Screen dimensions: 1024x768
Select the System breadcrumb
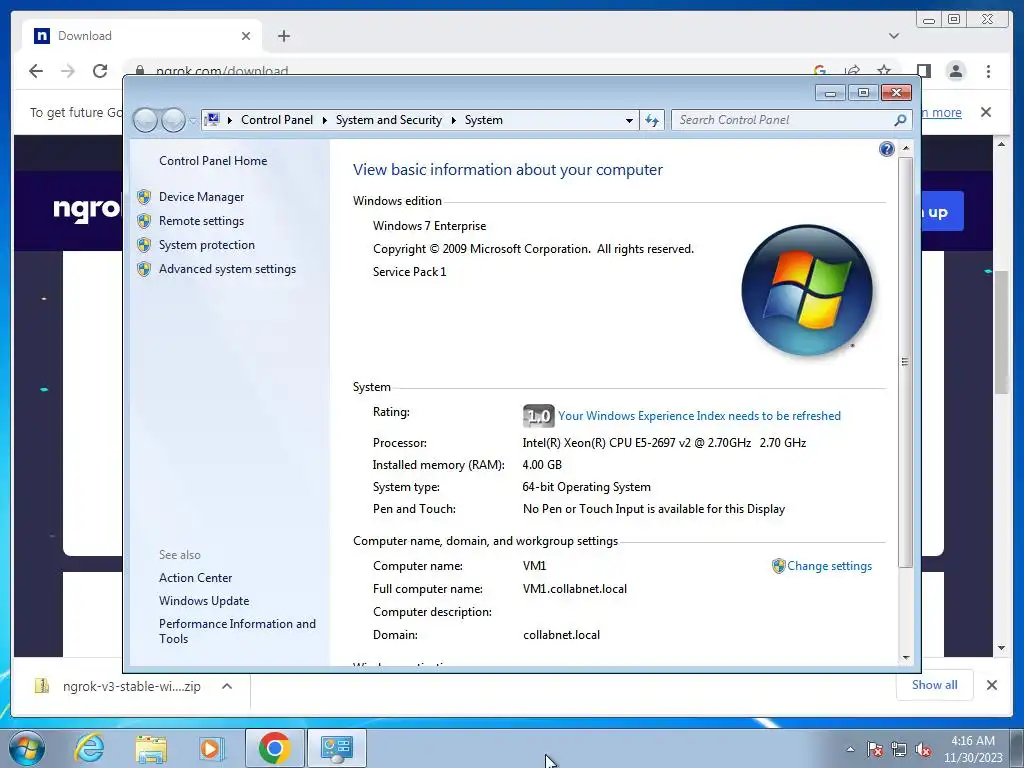pos(484,120)
